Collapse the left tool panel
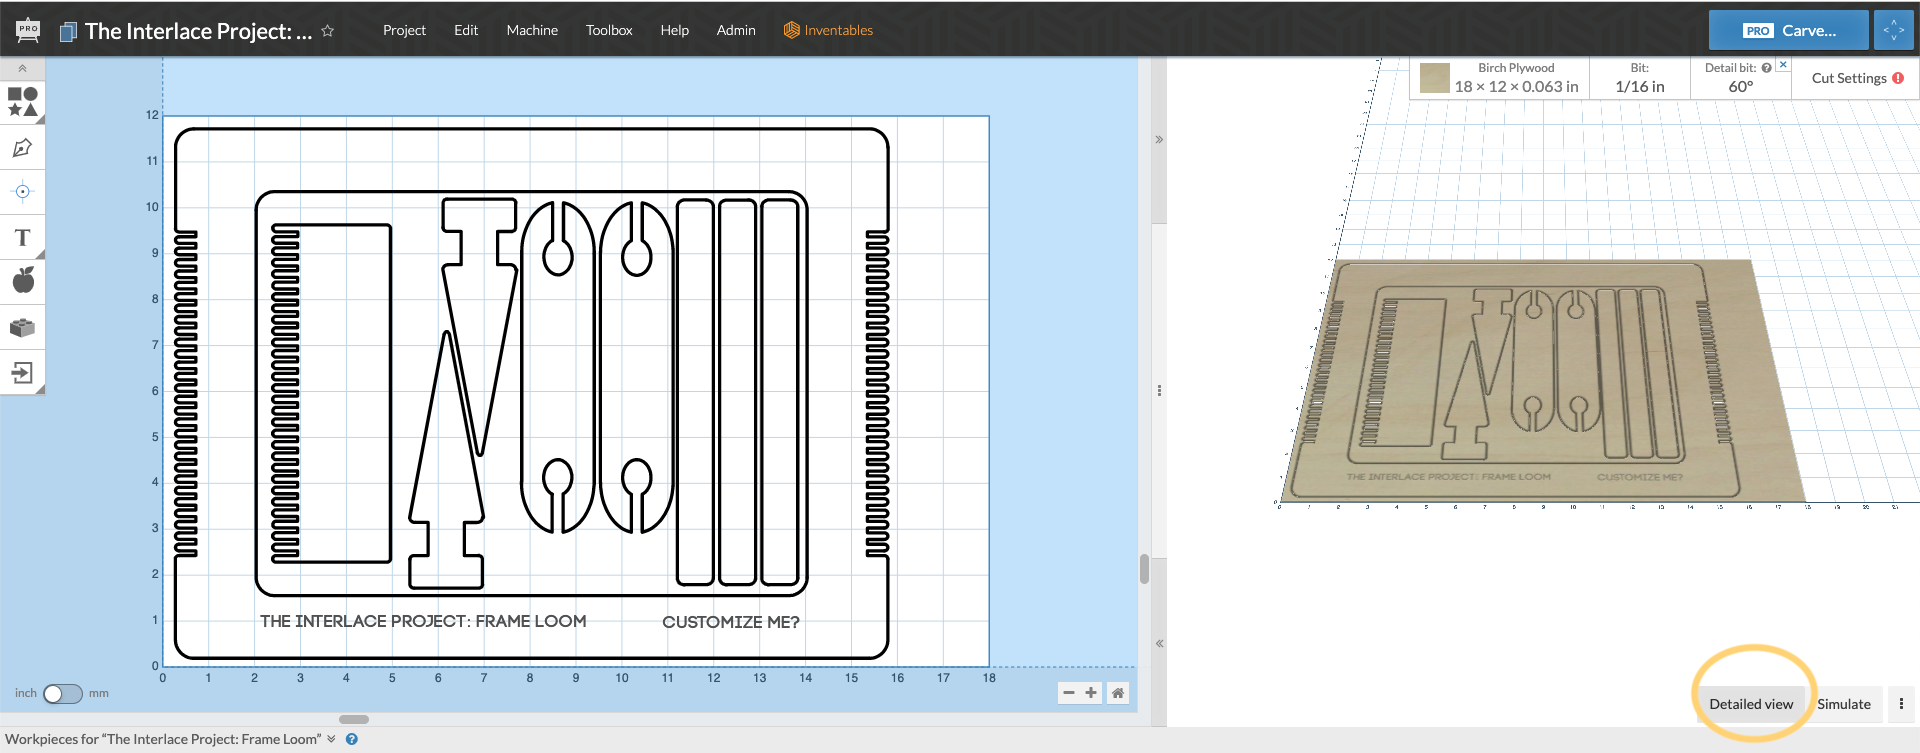 point(22,68)
